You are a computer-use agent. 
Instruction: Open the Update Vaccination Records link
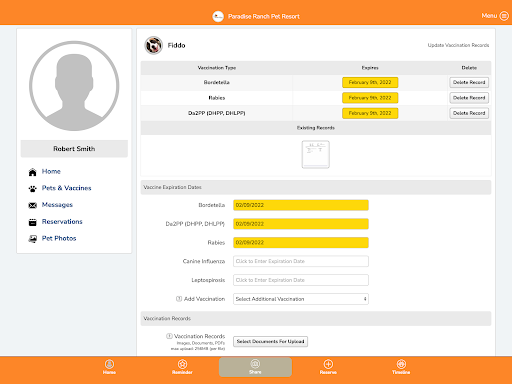[x=458, y=45]
